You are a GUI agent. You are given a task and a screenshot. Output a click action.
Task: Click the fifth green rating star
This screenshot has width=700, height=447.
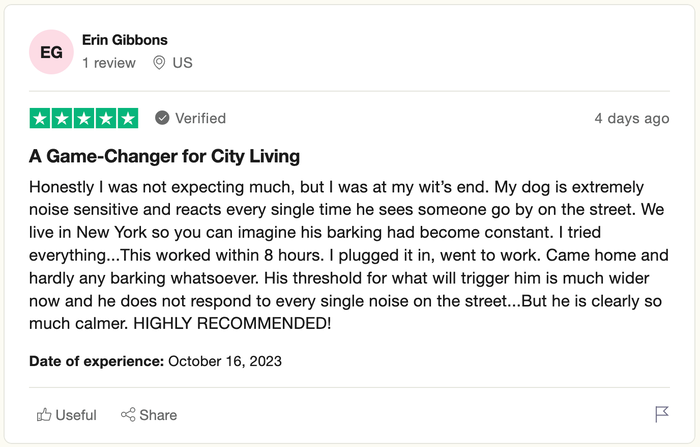pyautogui.click(x=128, y=118)
